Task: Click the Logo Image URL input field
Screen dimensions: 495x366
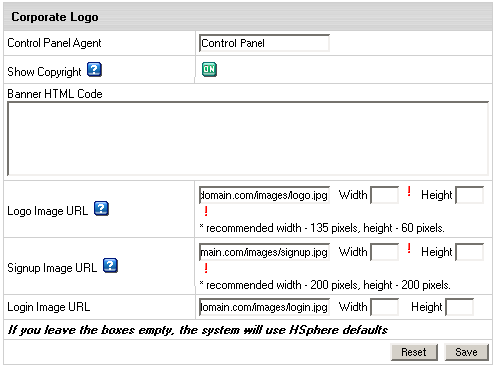Action: pyautogui.click(x=264, y=195)
